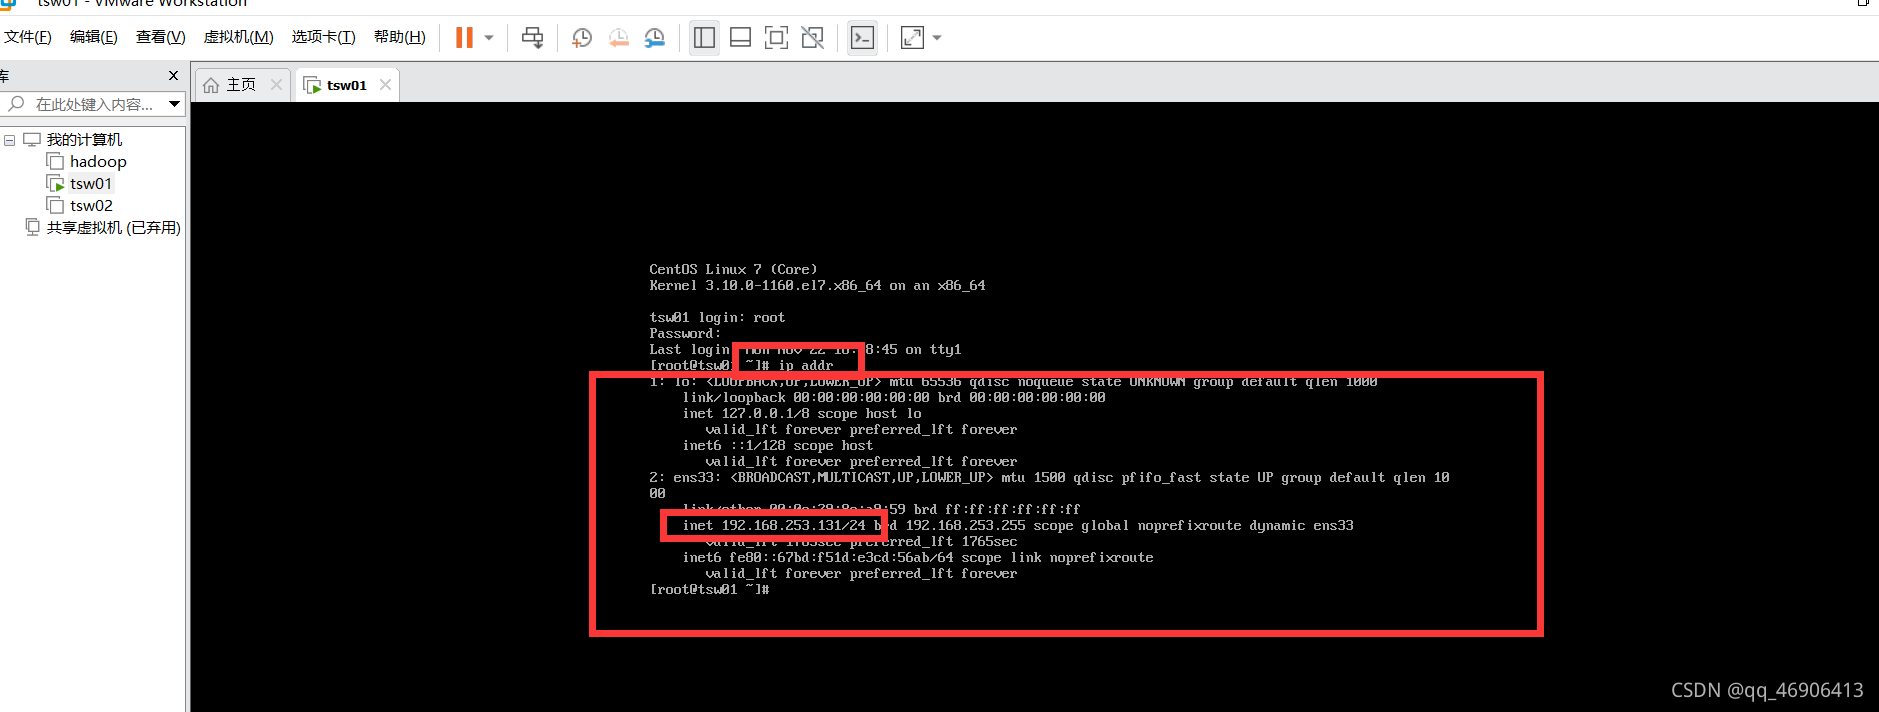Open the 文件(F) menu

click(x=28, y=37)
